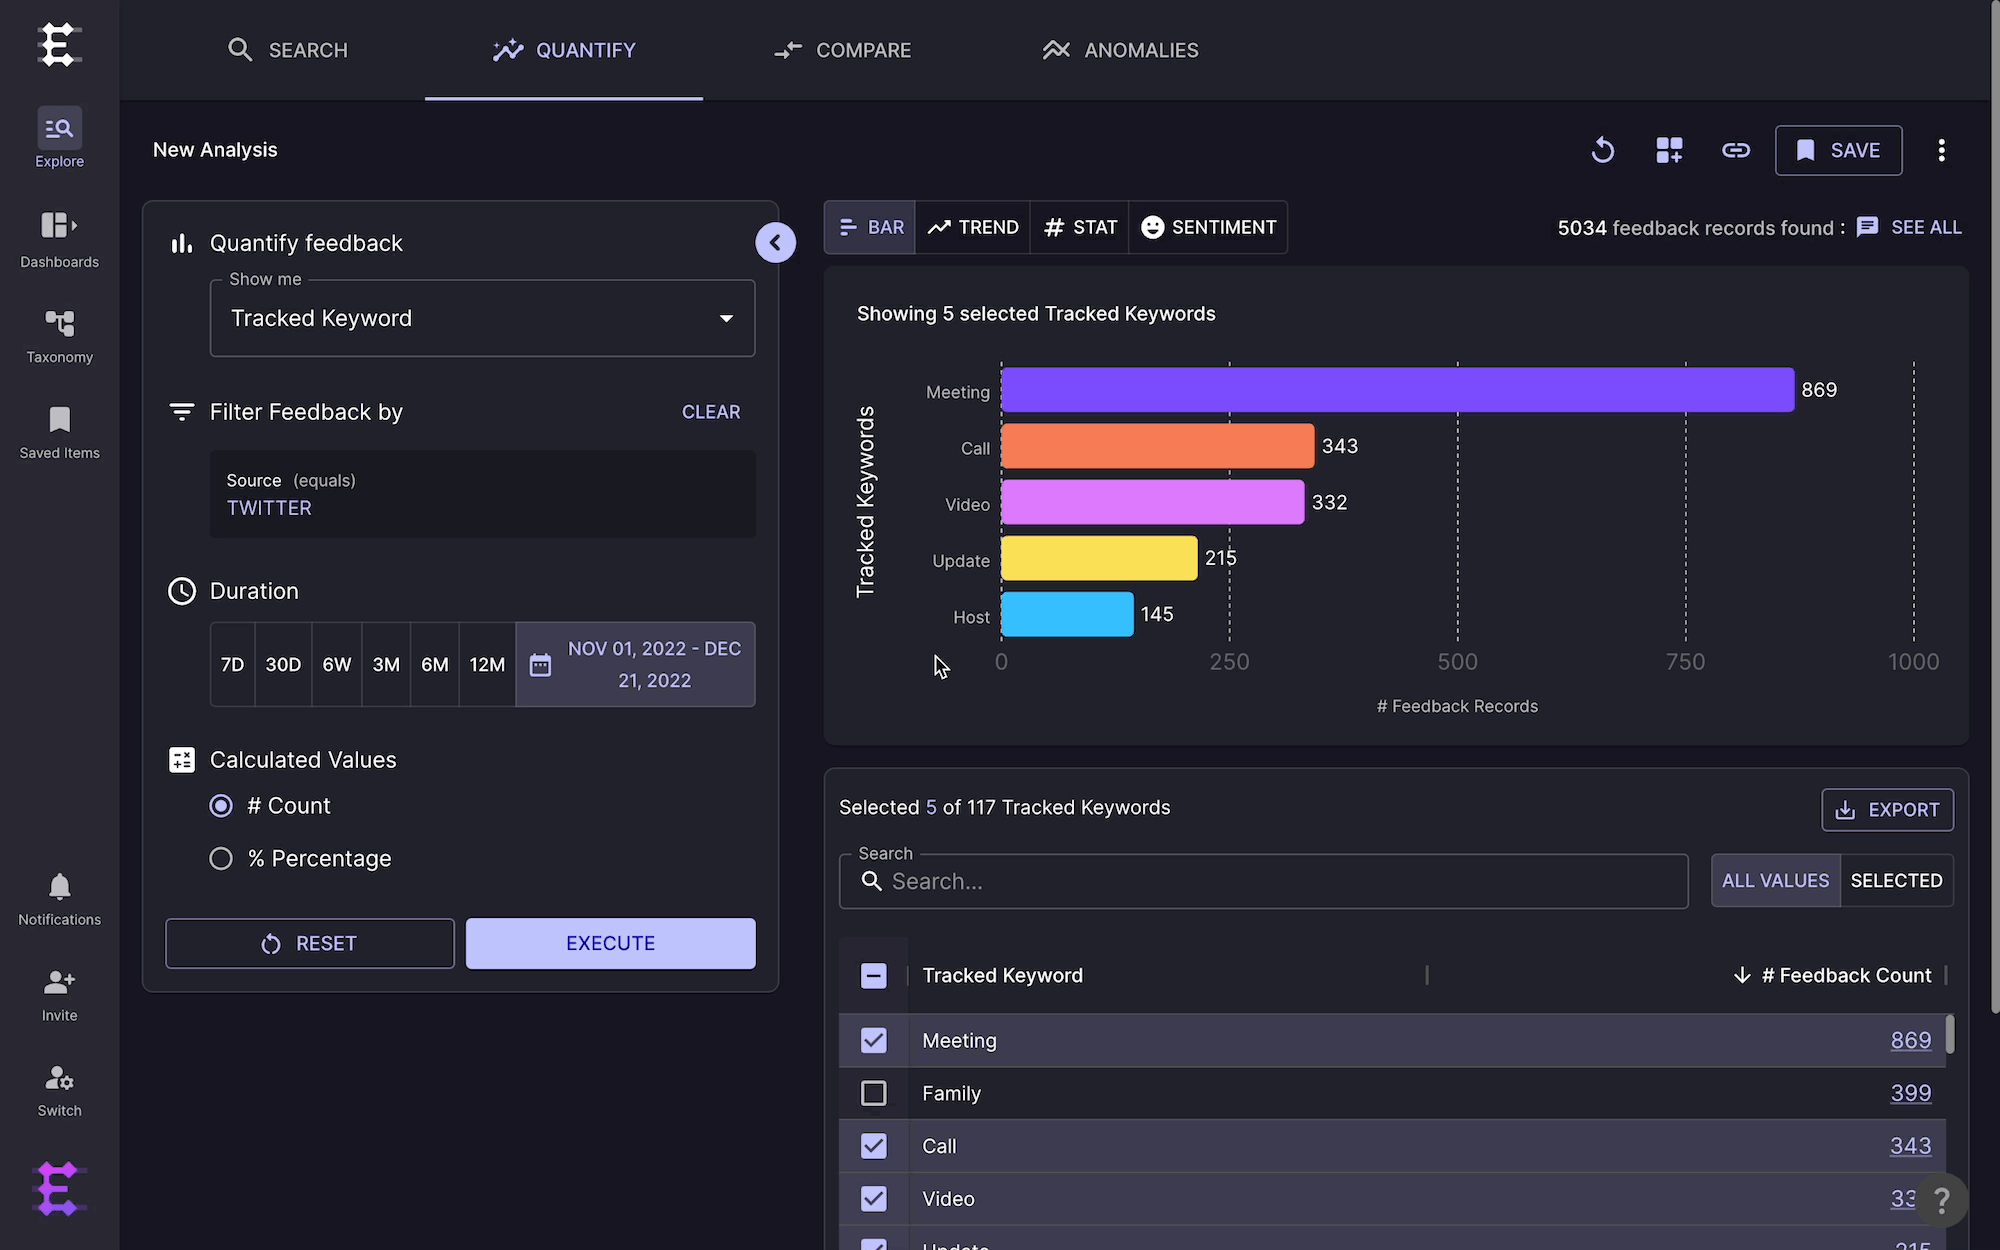Image resolution: width=2000 pixels, height=1250 pixels.
Task: Switch to the Compare tab
Action: click(843, 50)
